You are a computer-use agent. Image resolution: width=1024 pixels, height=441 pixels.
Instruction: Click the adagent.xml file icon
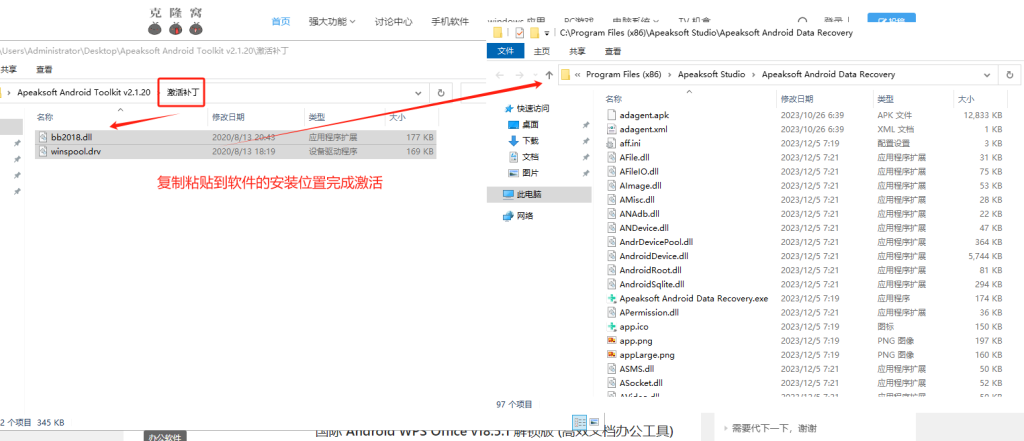tap(611, 129)
